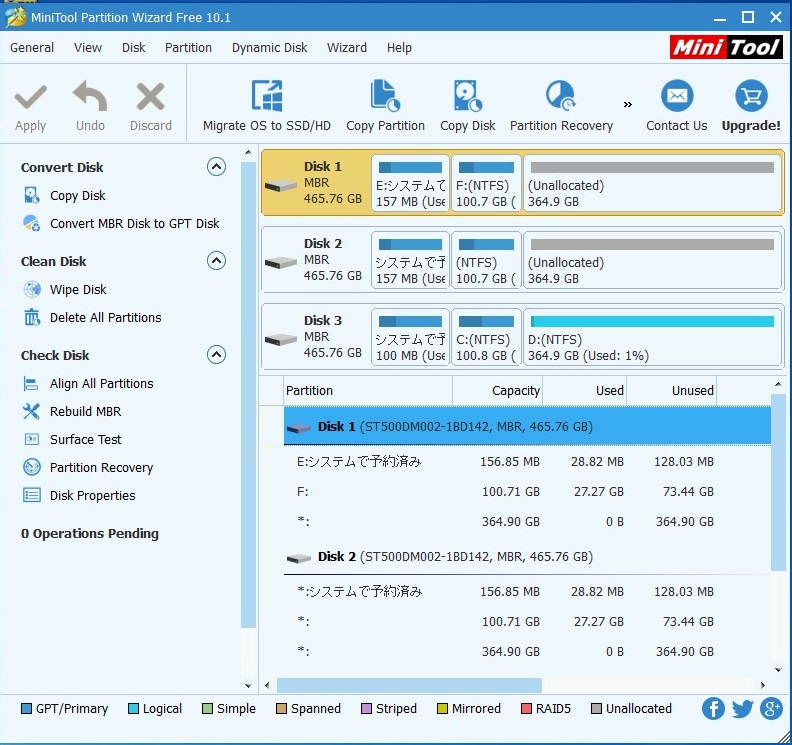Open Copy Disk from the toolbar
The image size is (792, 745).
coord(467,106)
